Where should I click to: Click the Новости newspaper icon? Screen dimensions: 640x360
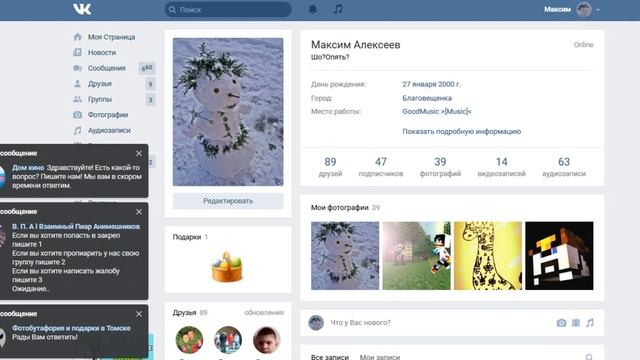pyautogui.click(x=78, y=52)
